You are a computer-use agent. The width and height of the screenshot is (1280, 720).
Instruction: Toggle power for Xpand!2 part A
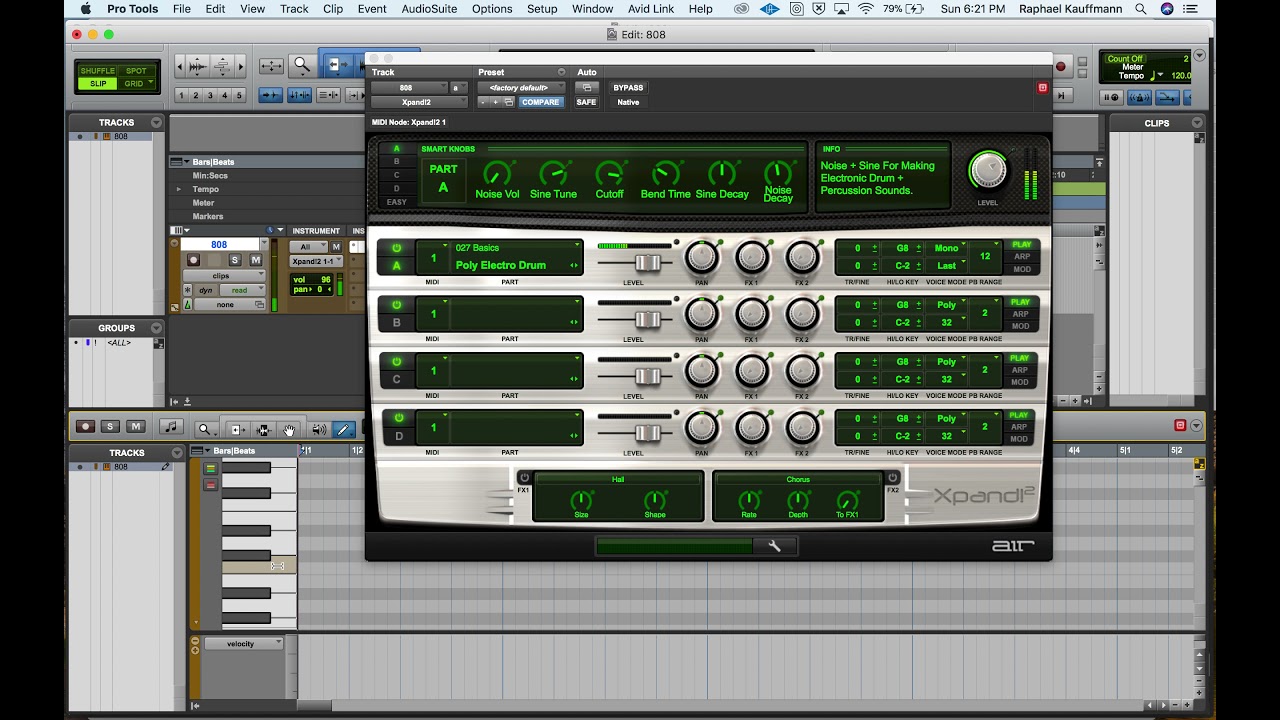click(x=396, y=247)
